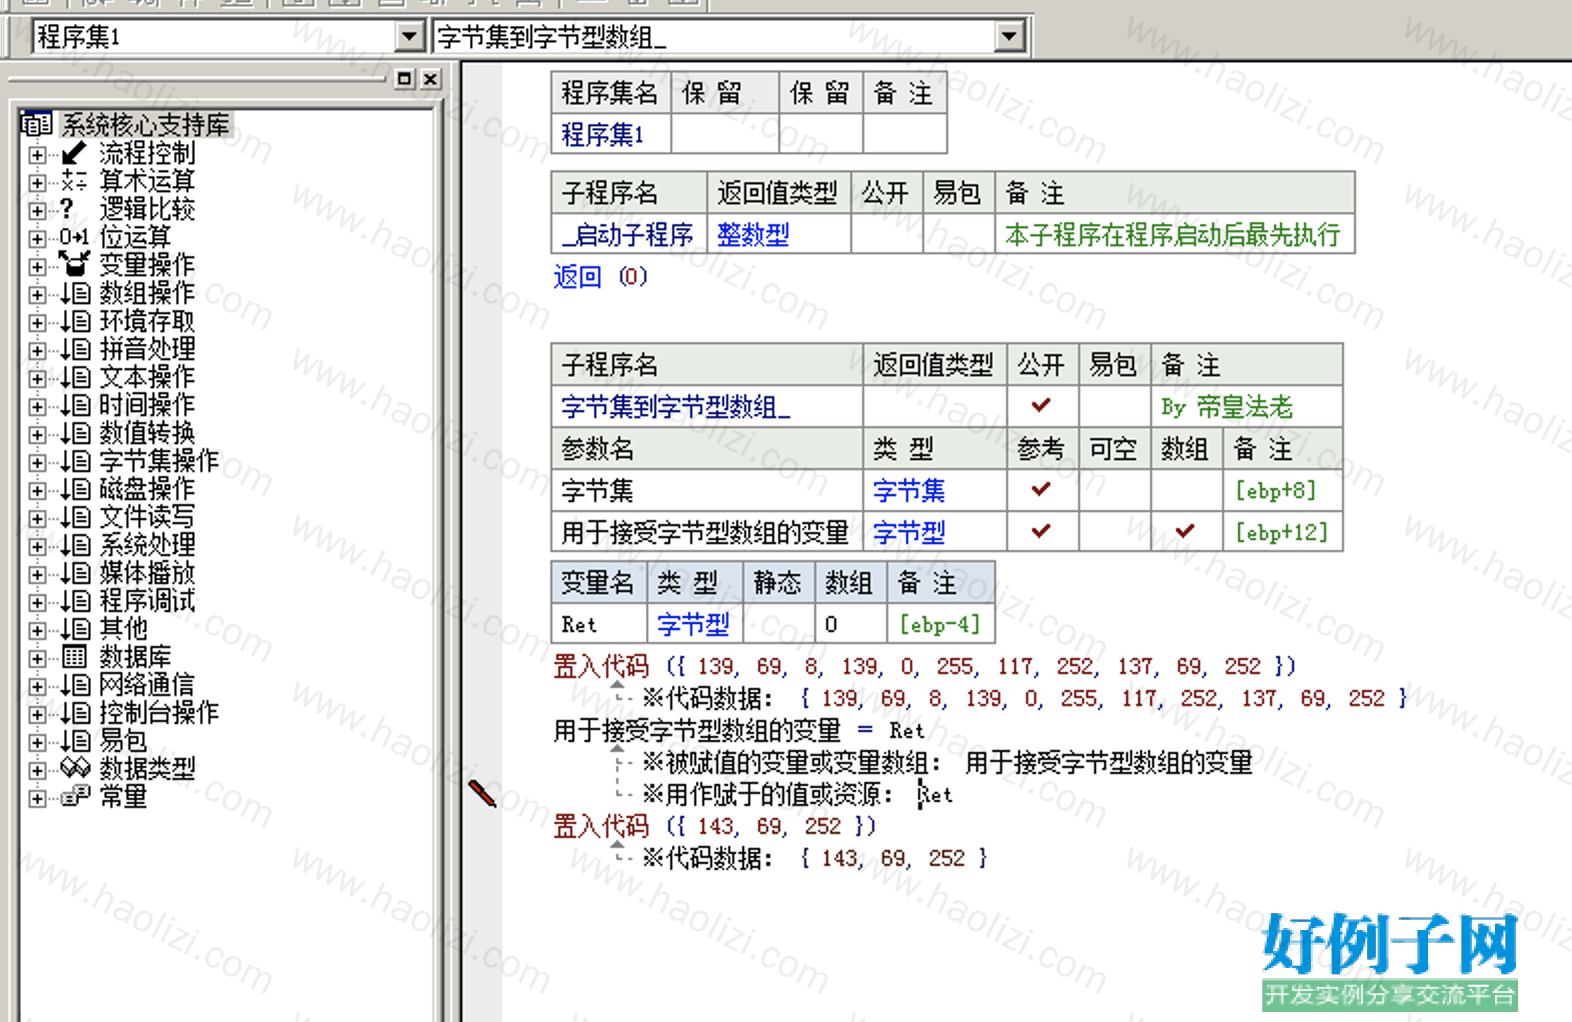The height and width of the screenshot is (1022, 1572).
Task: Click the 字节集操作 icon
Action: click(75, 461)
